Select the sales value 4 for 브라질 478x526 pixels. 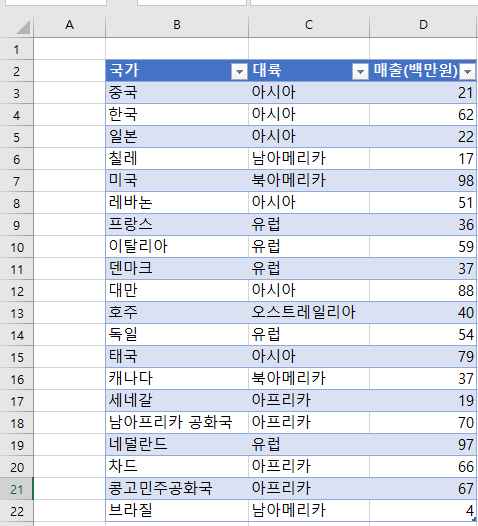(x=423, y=511)
